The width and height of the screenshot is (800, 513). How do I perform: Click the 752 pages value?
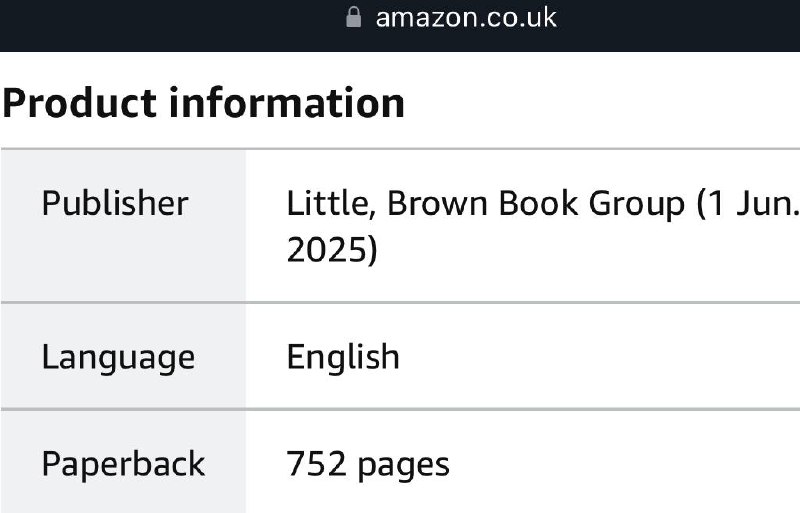tap(368, 465)
